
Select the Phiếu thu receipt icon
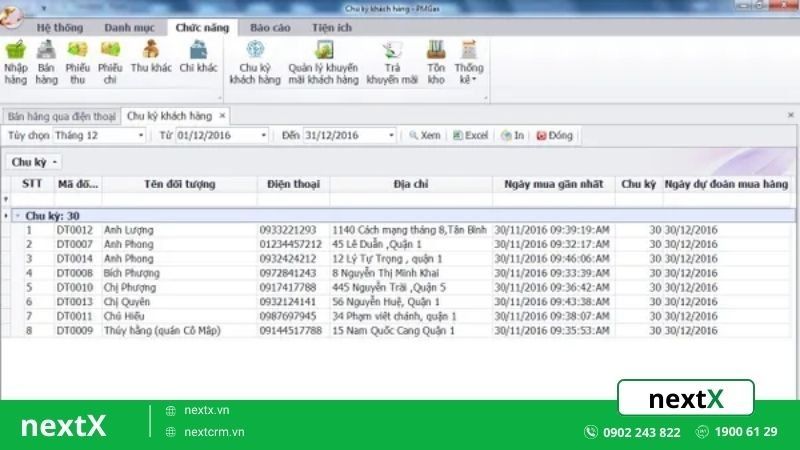(x=78, y=60)
